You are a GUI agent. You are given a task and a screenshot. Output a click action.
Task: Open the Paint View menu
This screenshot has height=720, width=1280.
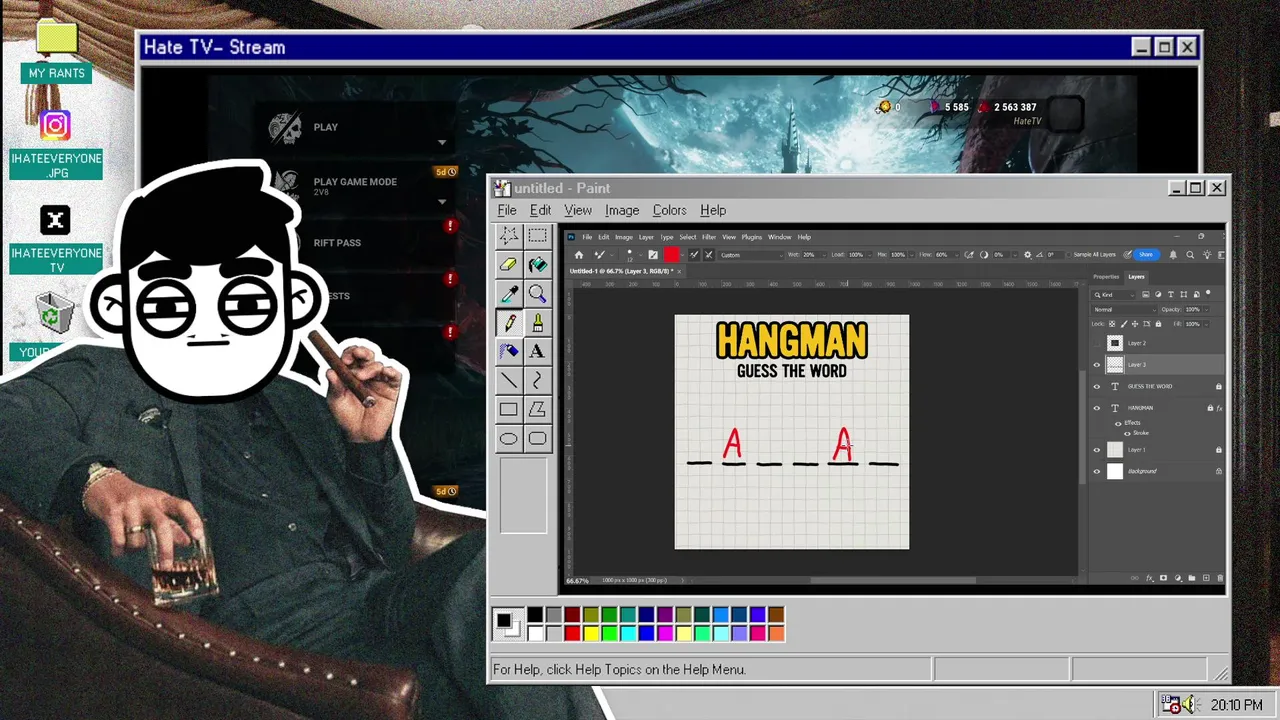pos(578,210)
